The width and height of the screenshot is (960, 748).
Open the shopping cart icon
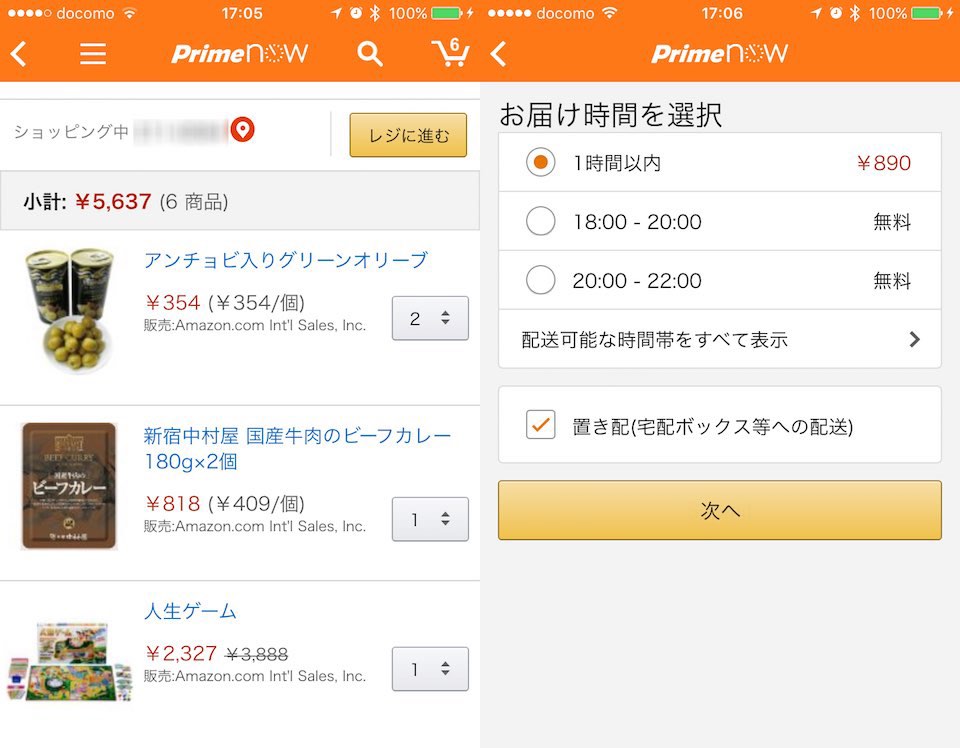[x=451, y=53]
